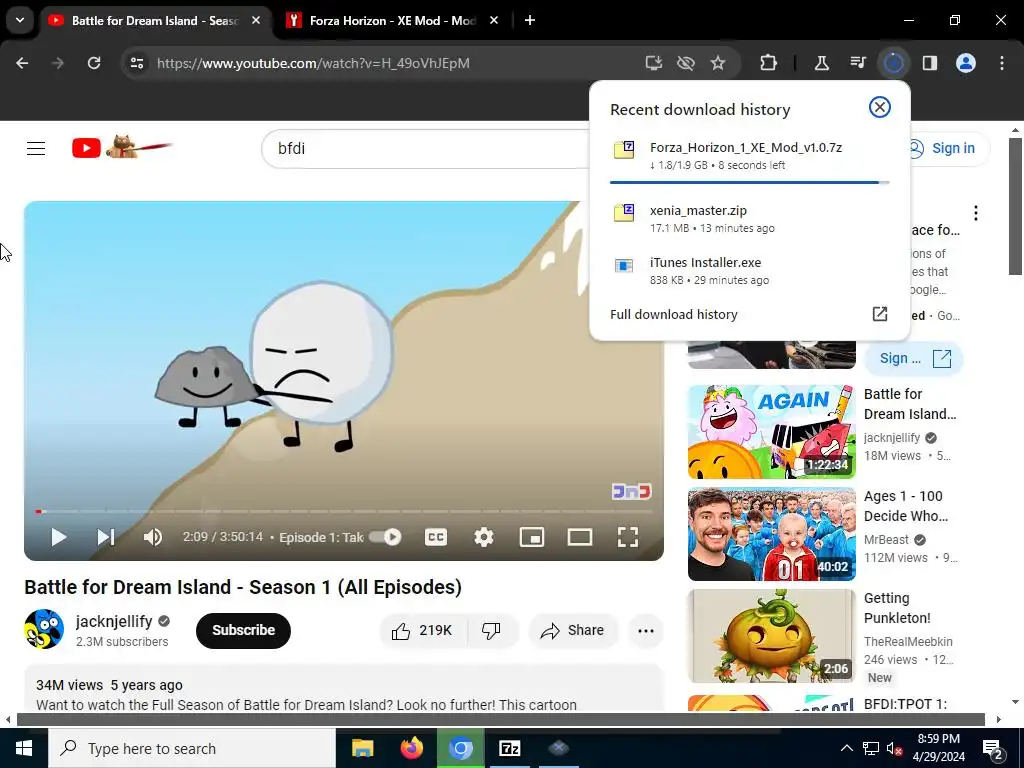Open 7-Zip from taskbar
The image size is (1024, 768).
[509, 748]
